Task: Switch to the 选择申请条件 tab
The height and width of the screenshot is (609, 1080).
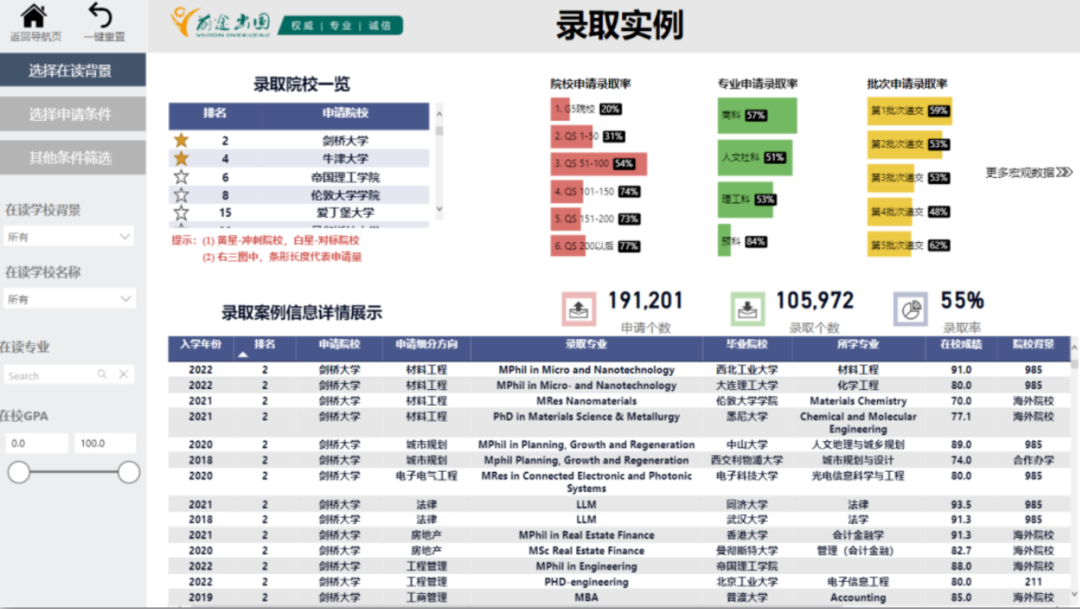Action: (x=72, y=114)
